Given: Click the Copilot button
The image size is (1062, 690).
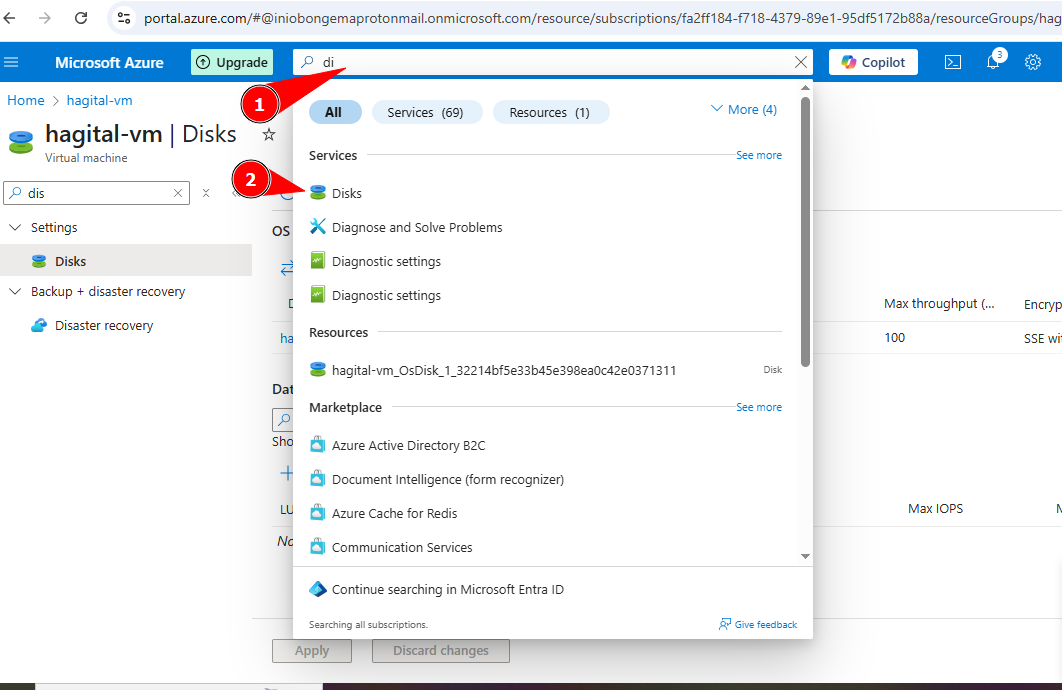Looking at the screenshot, I should coord(873,62).
